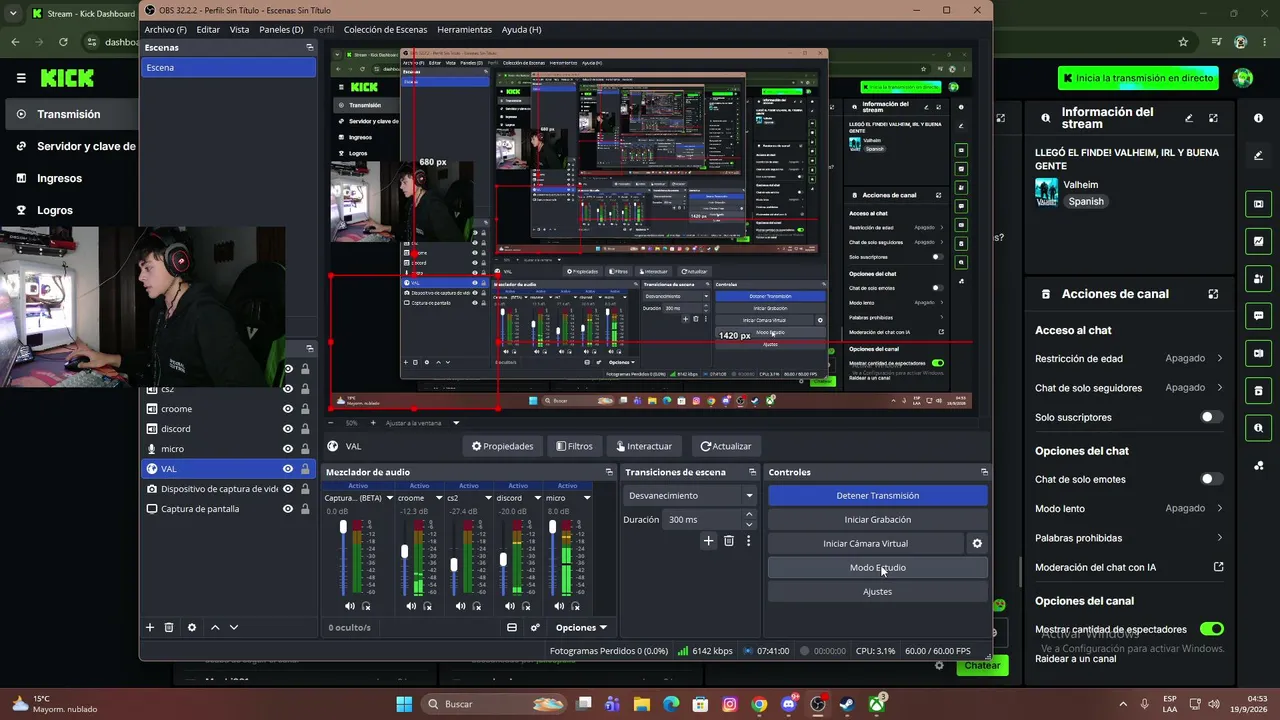Open source properties gear in sources toolbar

point(192,627)
